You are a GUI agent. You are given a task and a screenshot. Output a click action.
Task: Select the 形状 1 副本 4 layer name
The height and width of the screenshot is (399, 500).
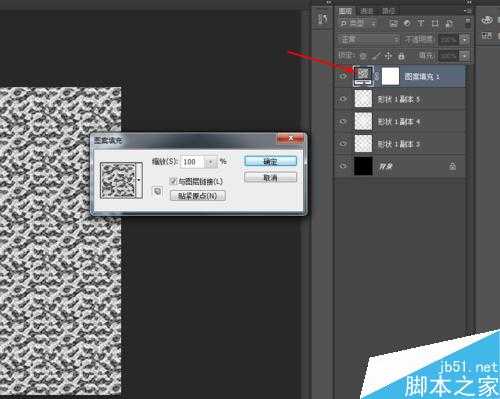pyautogui.click(x=398, y=122)
